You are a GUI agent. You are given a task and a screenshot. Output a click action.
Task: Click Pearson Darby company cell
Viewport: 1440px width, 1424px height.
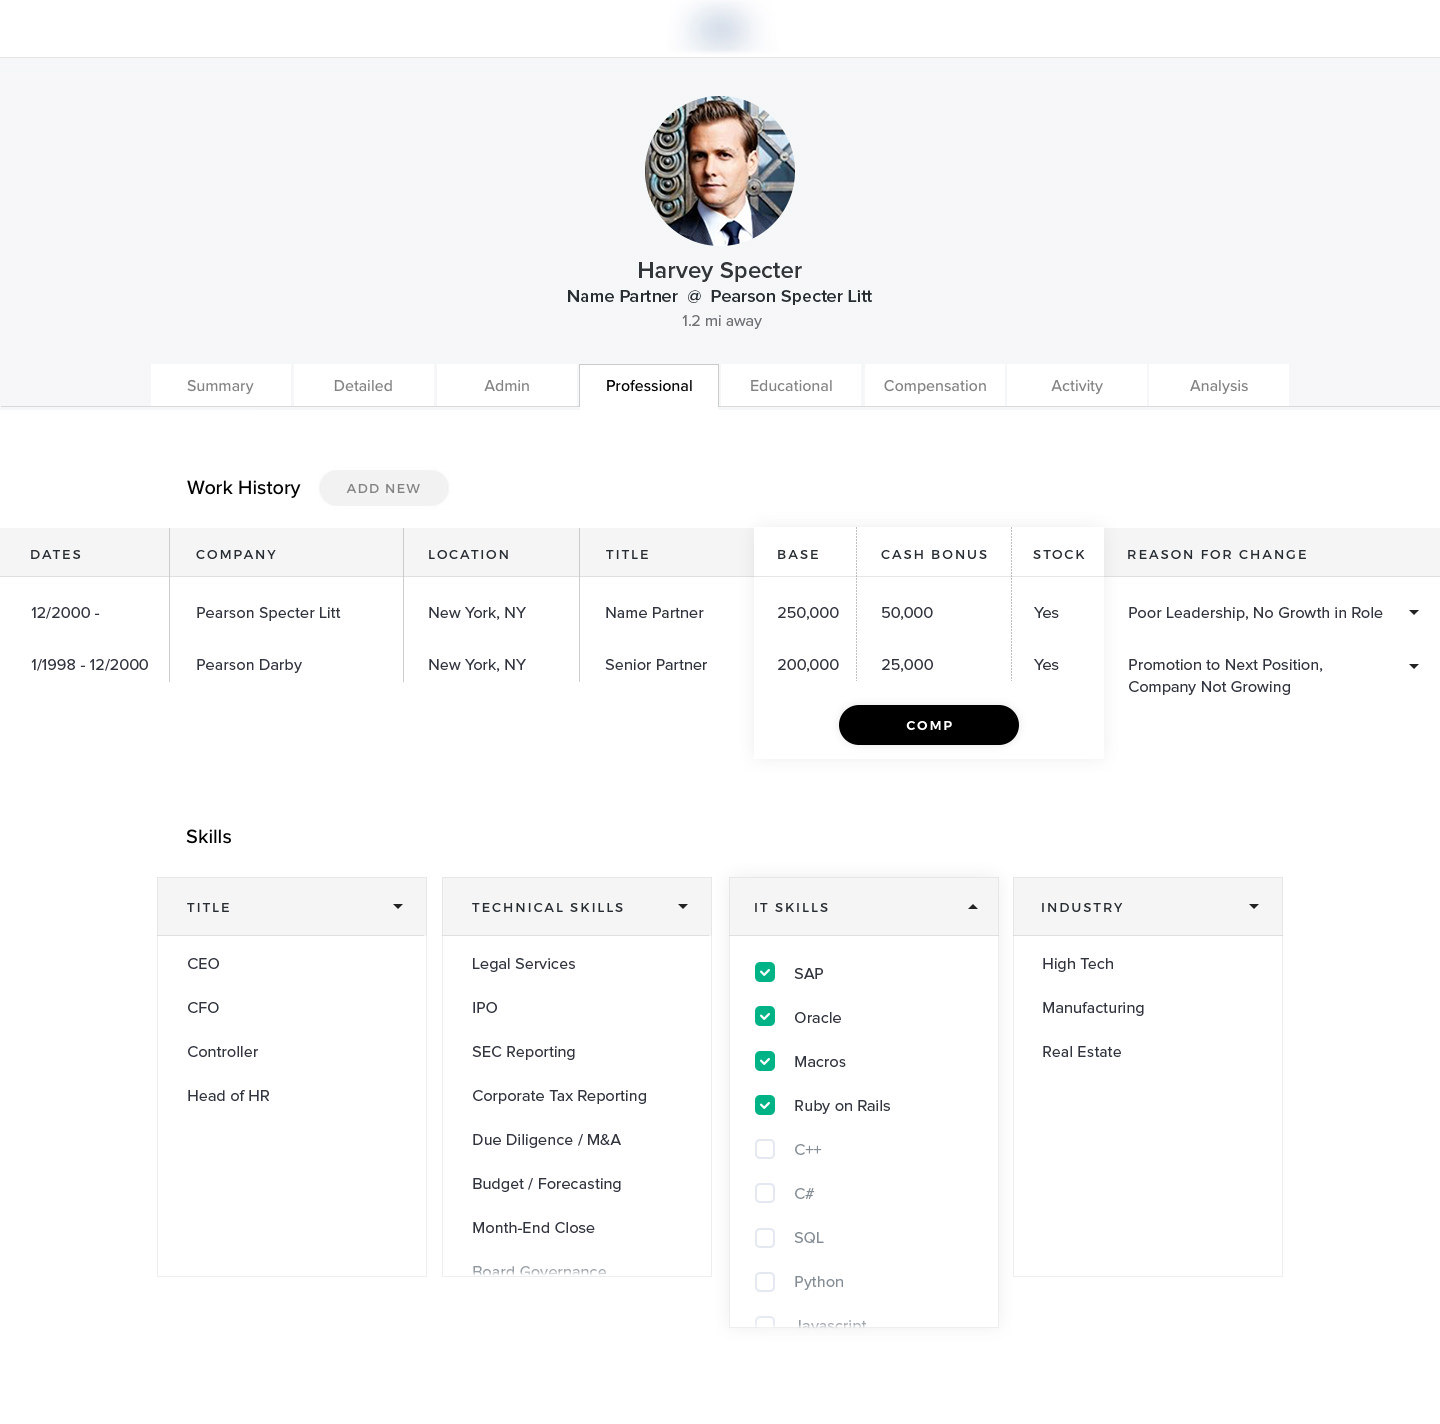click(249, 665)
